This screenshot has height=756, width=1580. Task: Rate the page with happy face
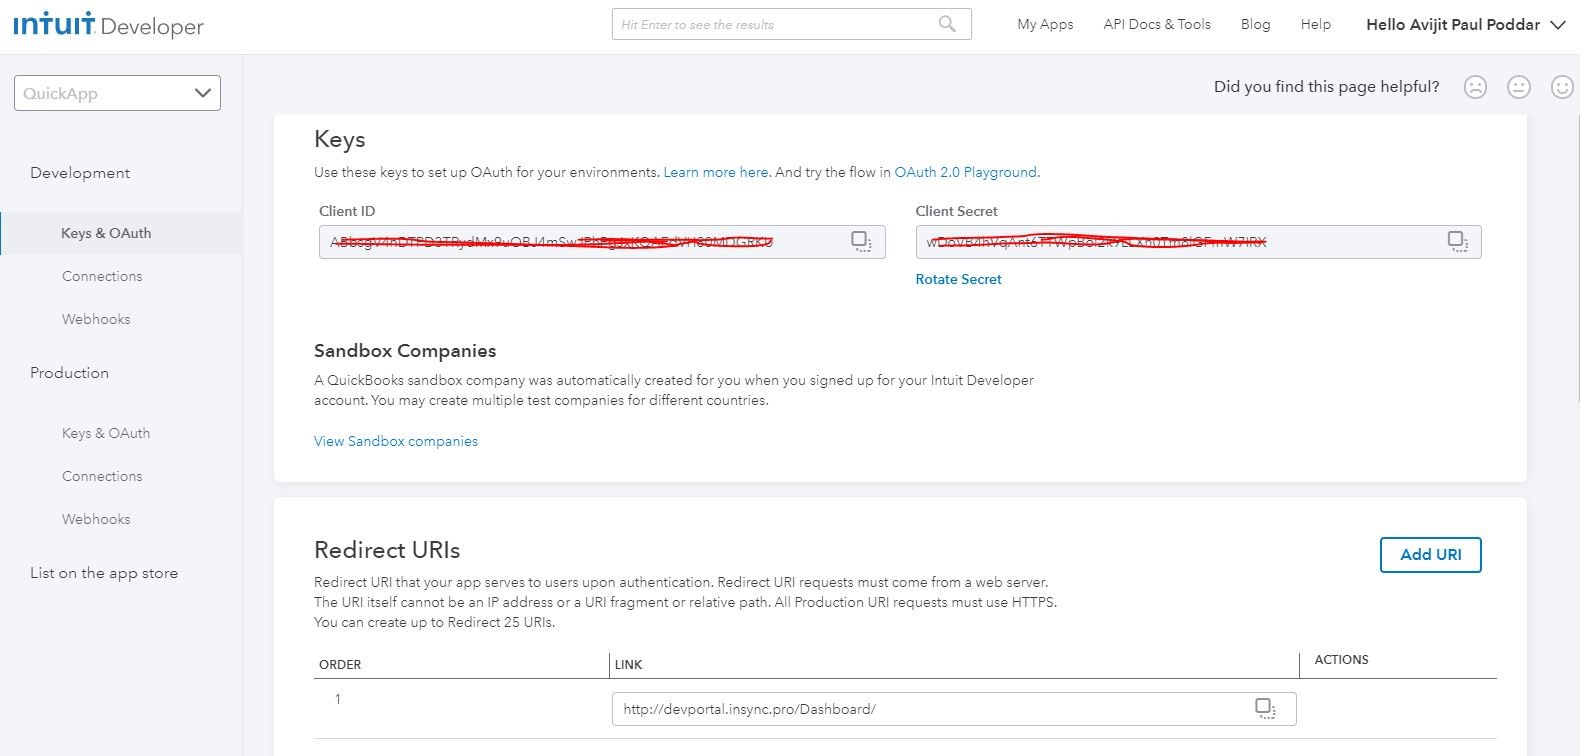coord(1562,87)
